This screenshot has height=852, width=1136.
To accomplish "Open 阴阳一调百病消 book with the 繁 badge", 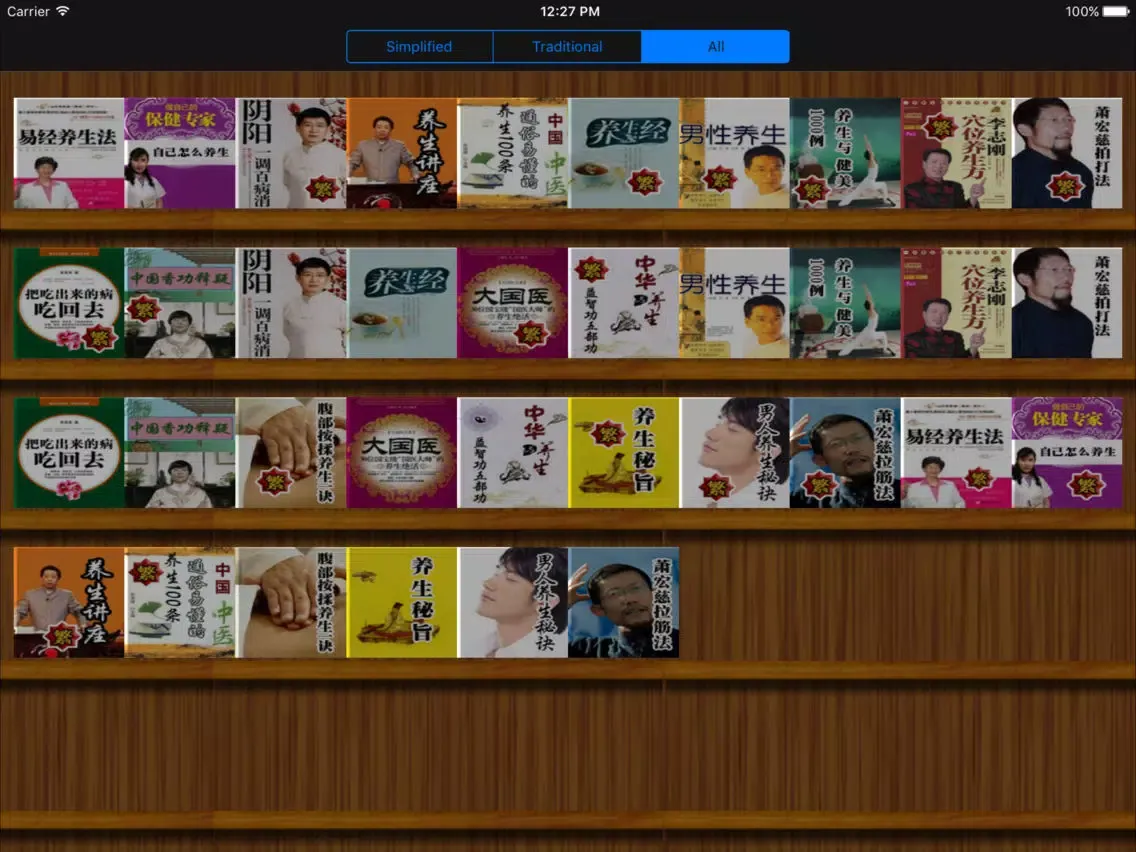I will (291, 154).
